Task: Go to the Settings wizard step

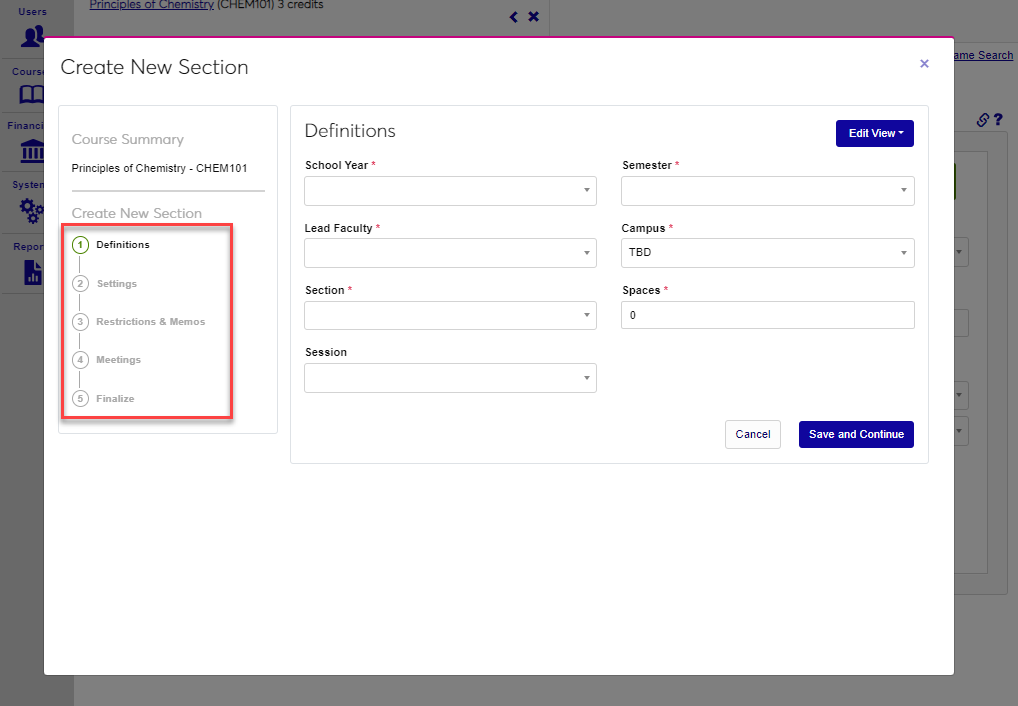Action: [116, 284]
